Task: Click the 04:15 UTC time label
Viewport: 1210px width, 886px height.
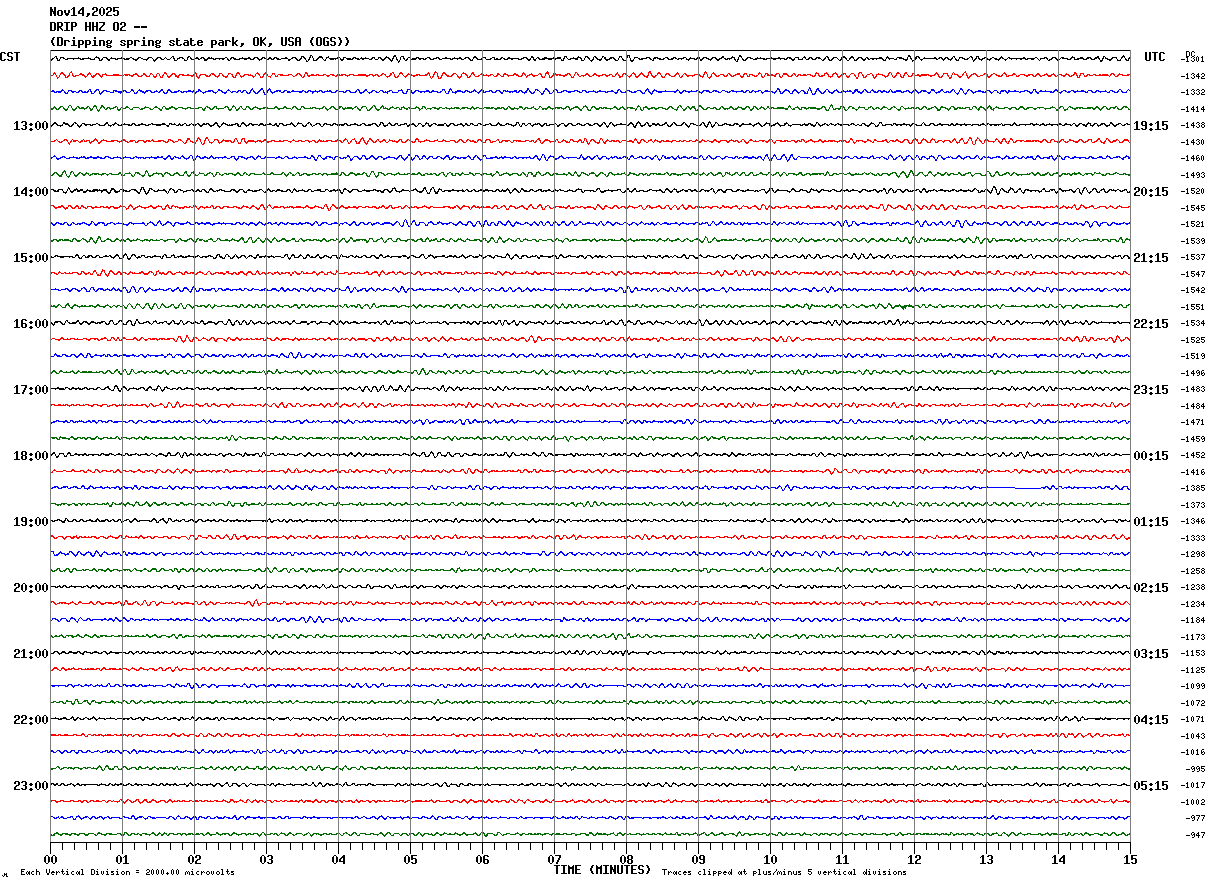Action: coord(1151,720)
